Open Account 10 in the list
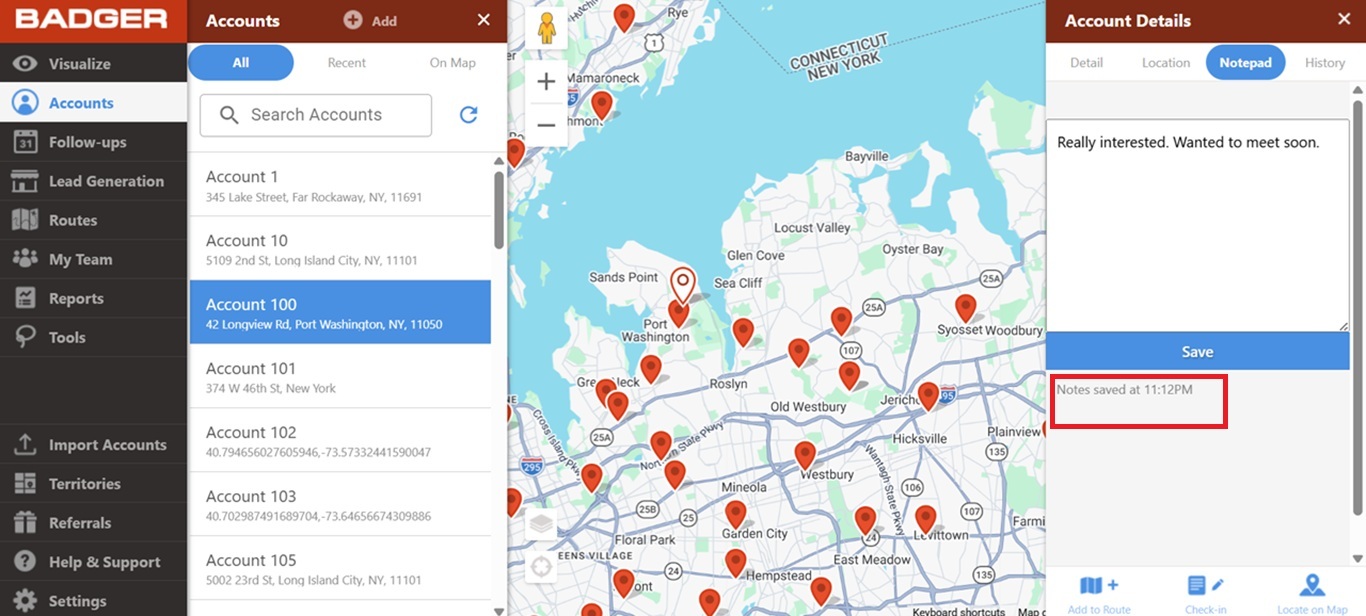Viewport: 1366px width, 616px height. [x=340, y=249]
